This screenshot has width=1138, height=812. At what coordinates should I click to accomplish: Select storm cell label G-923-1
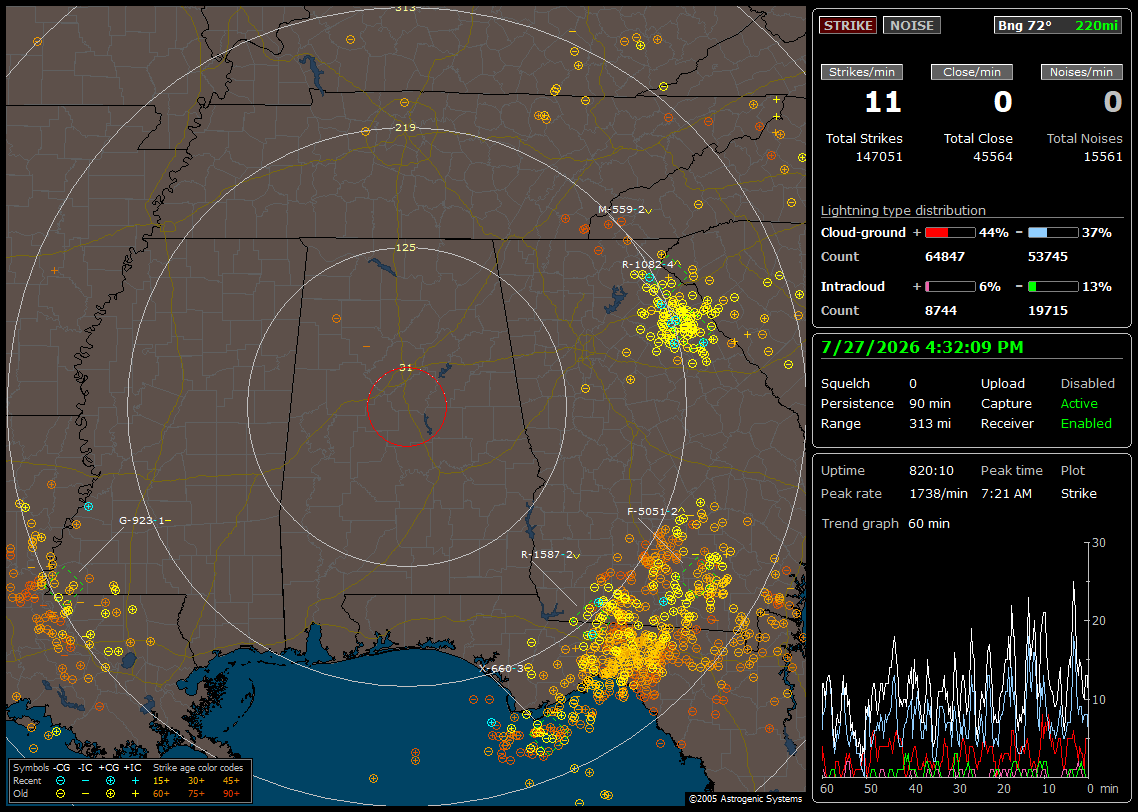click(x=143, y=520)
